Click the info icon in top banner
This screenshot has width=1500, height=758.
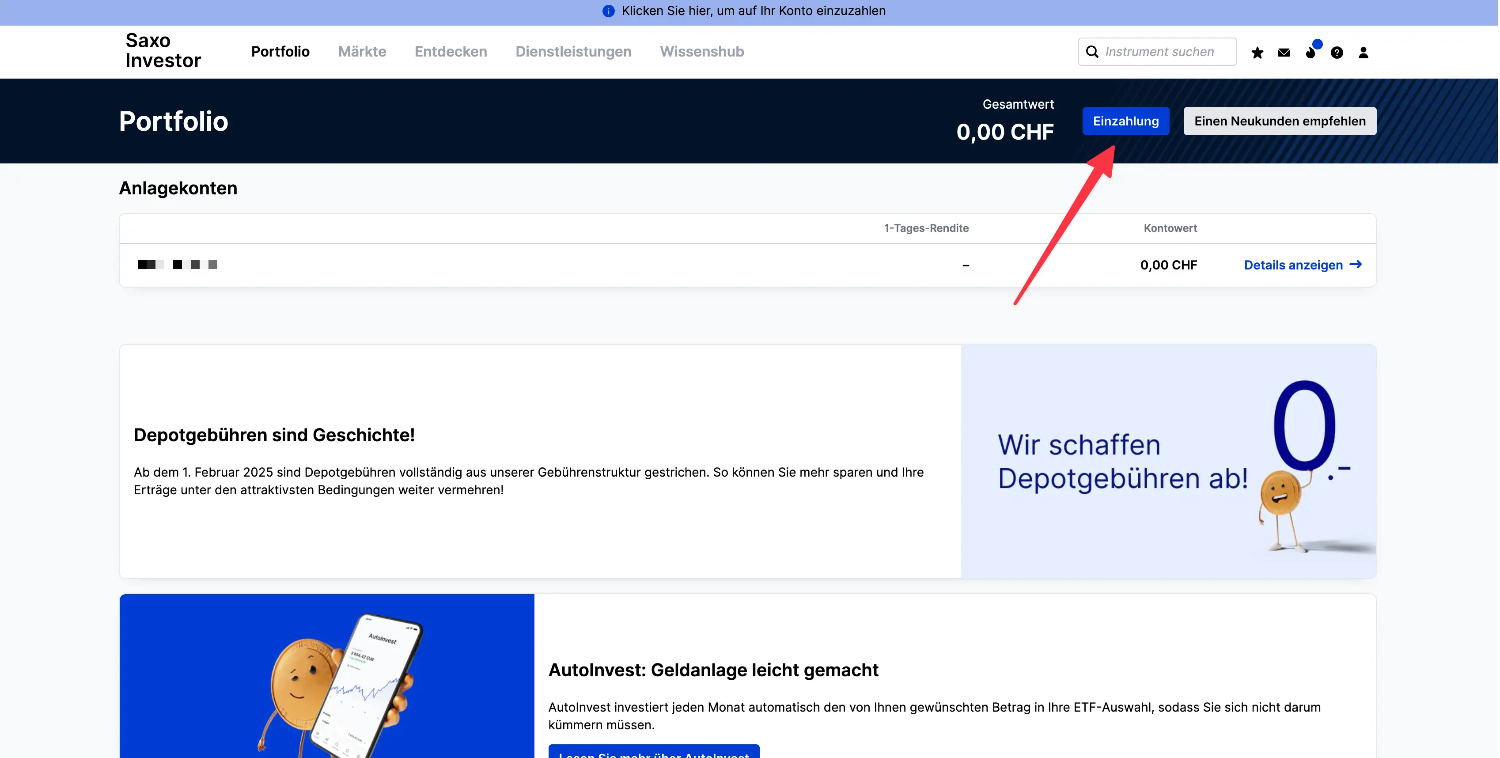608,11
